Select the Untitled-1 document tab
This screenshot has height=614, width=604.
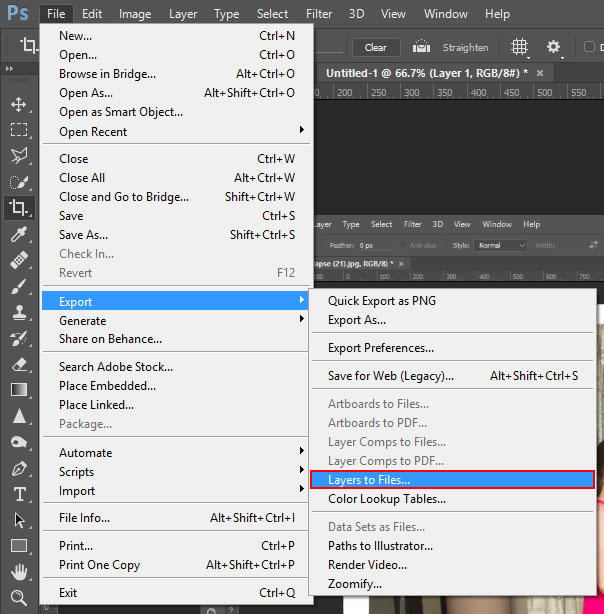427,73
